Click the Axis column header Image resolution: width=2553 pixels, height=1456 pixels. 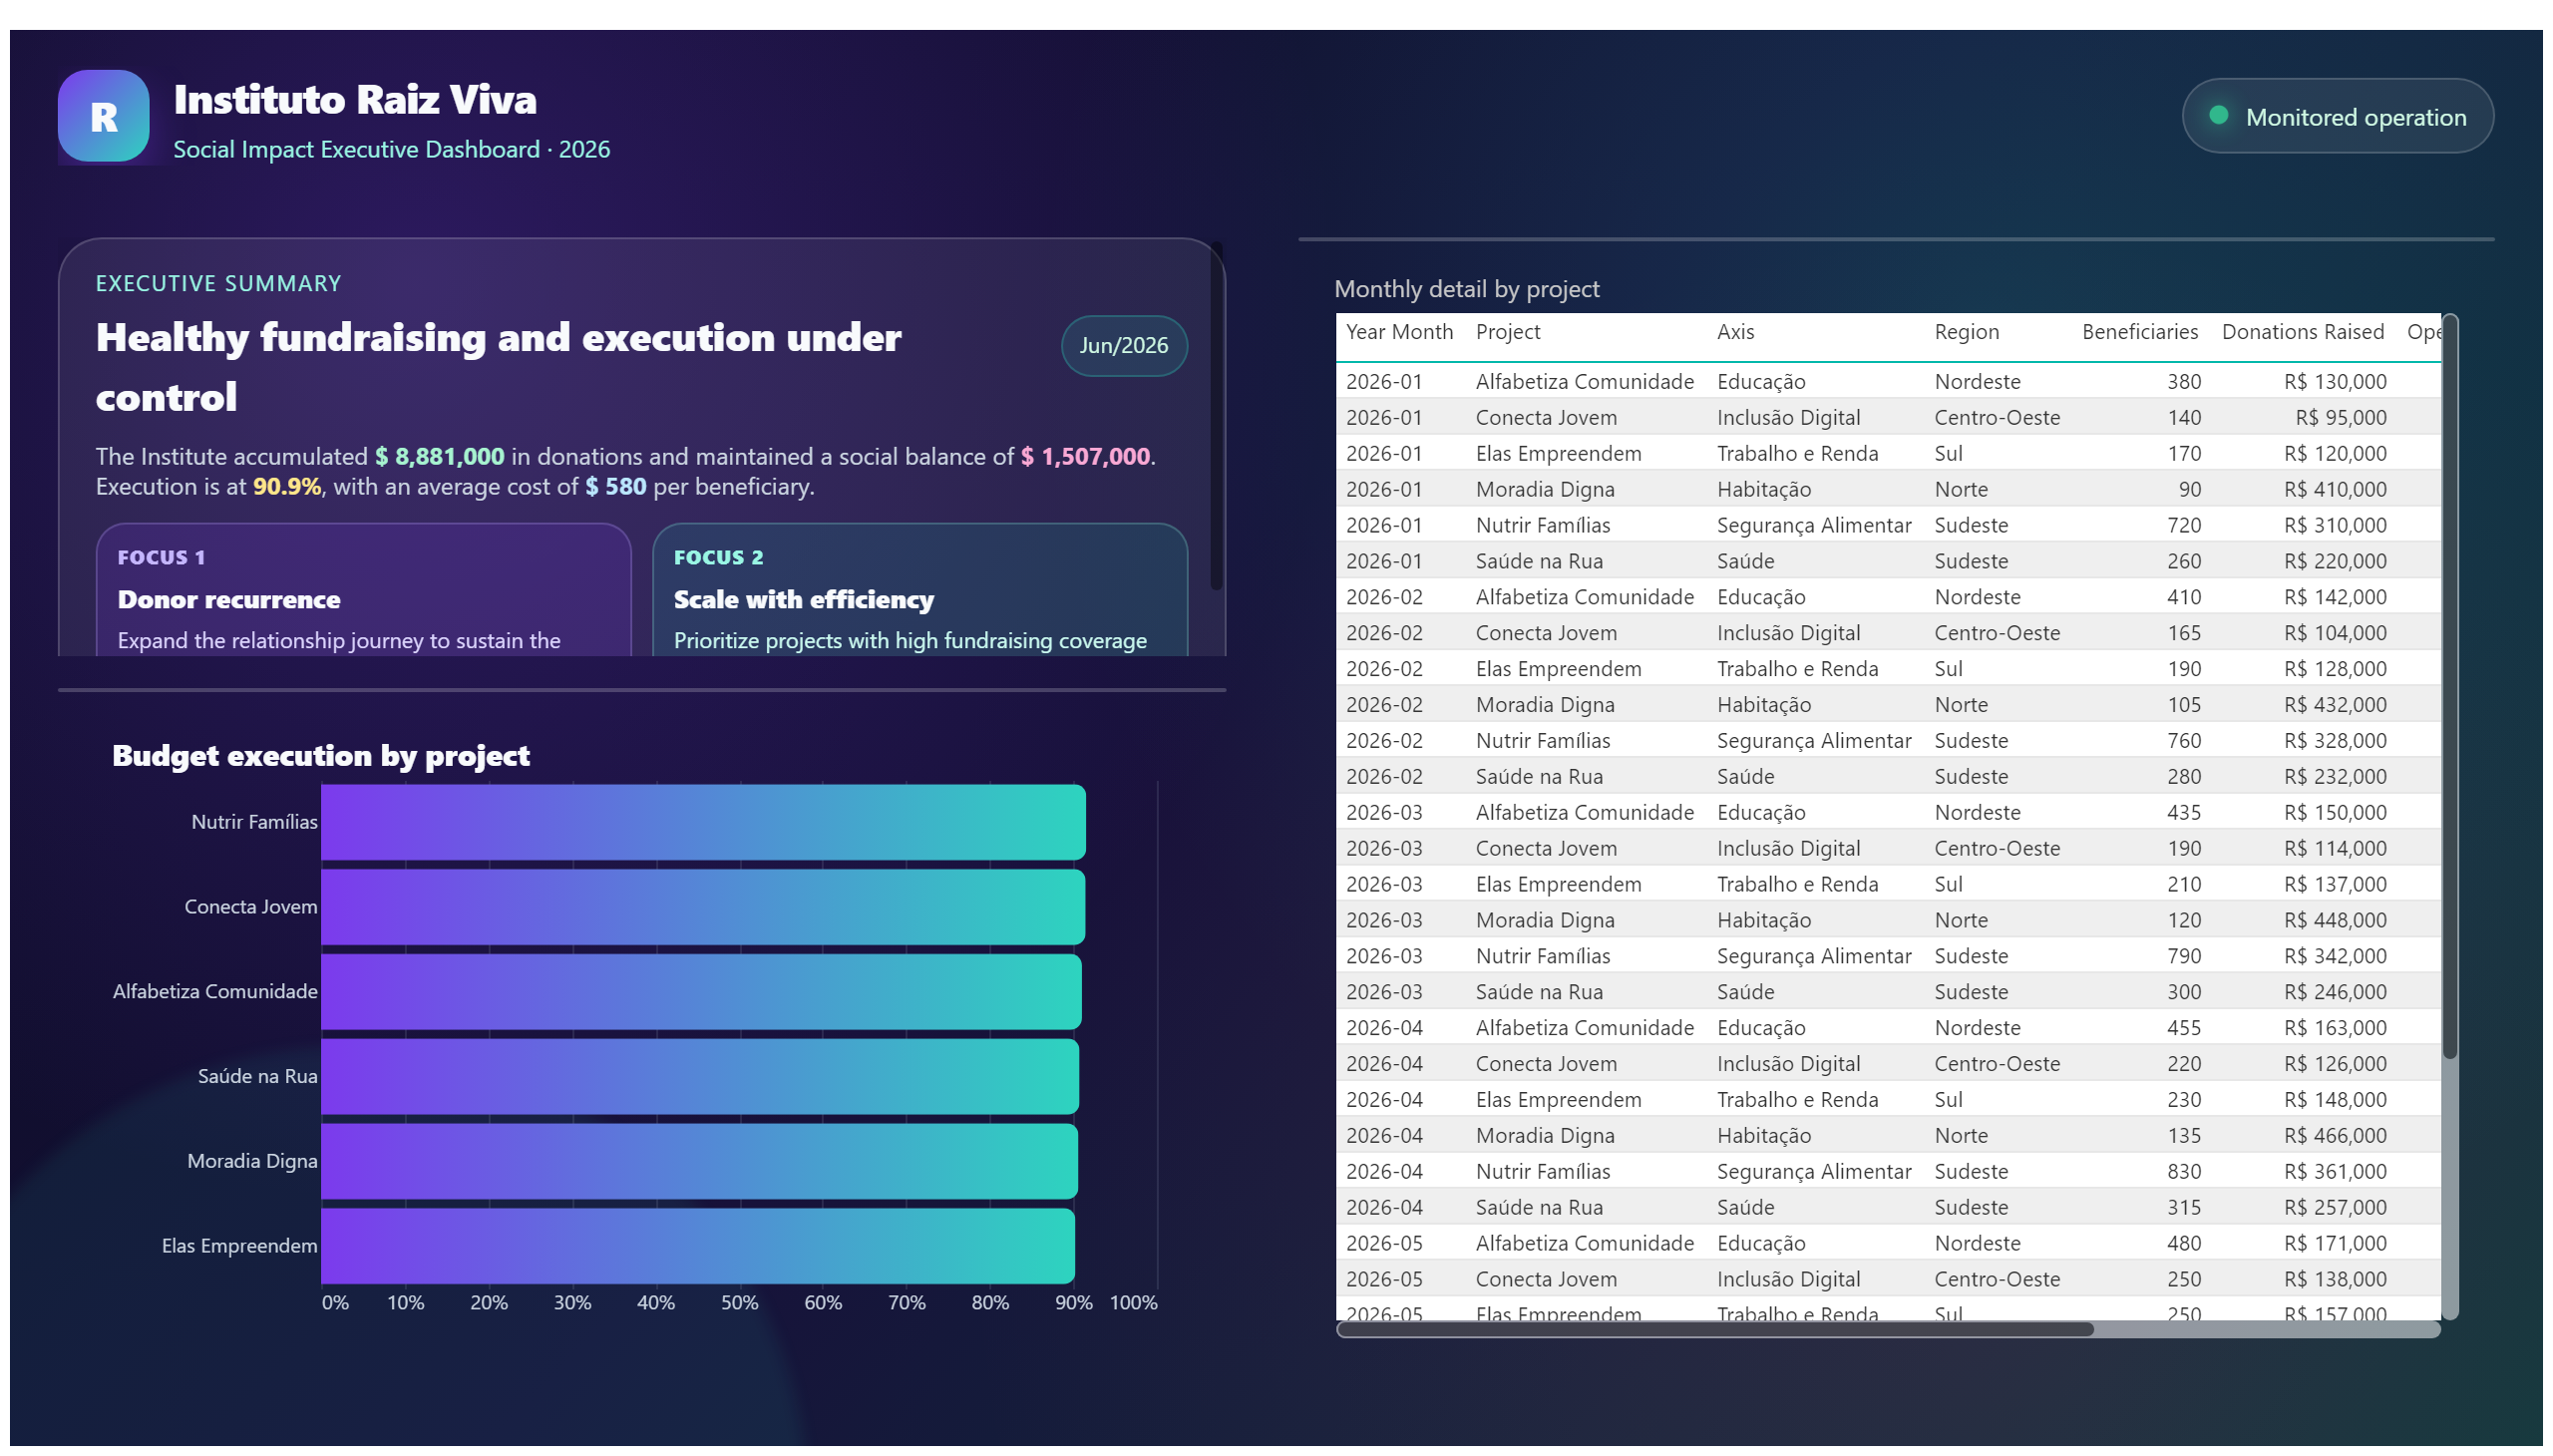click(x=1735, y=332)
